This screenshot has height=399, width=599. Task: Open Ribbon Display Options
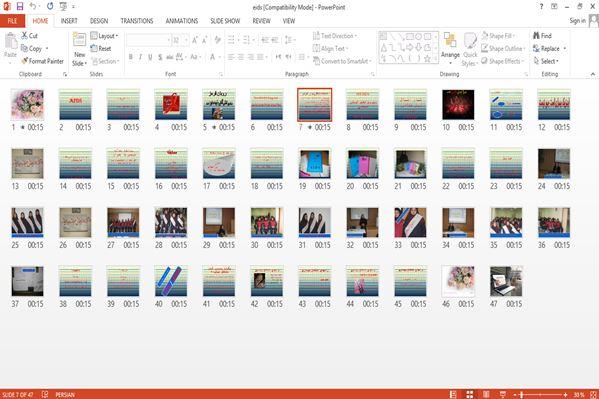pyautogui.click(x=554, y=6)
